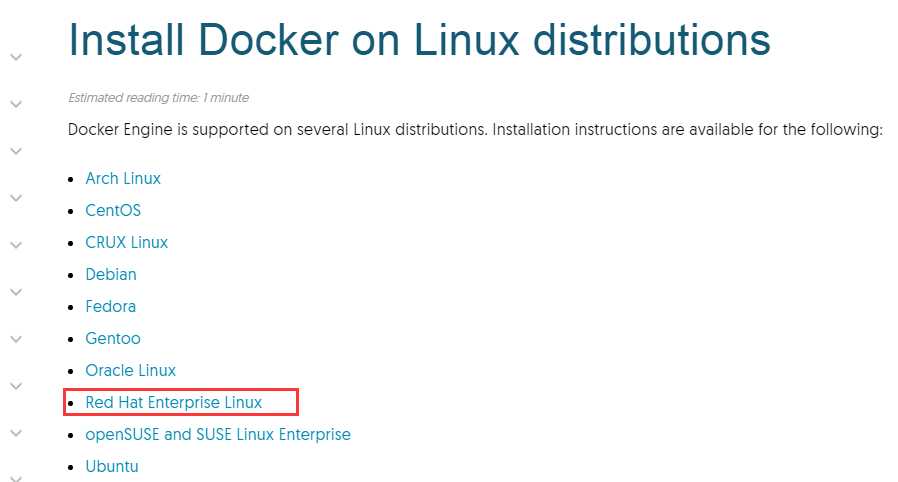The width and height of the screenshot is (898, 482).
Task: Expand sidebar chevron beside estimated reading time
Action: (16, 104)
